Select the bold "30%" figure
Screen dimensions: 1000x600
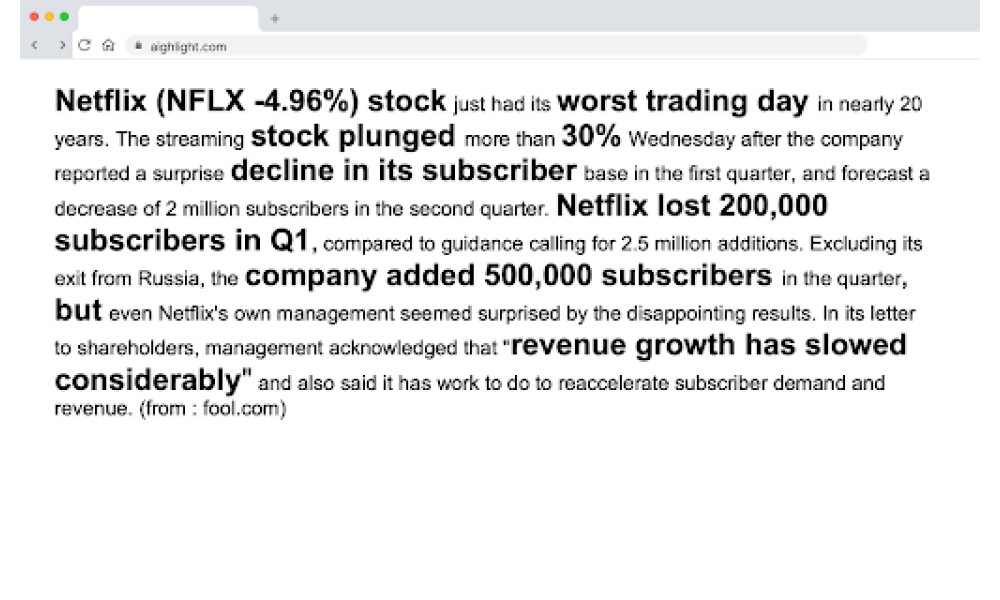point(591,135)
